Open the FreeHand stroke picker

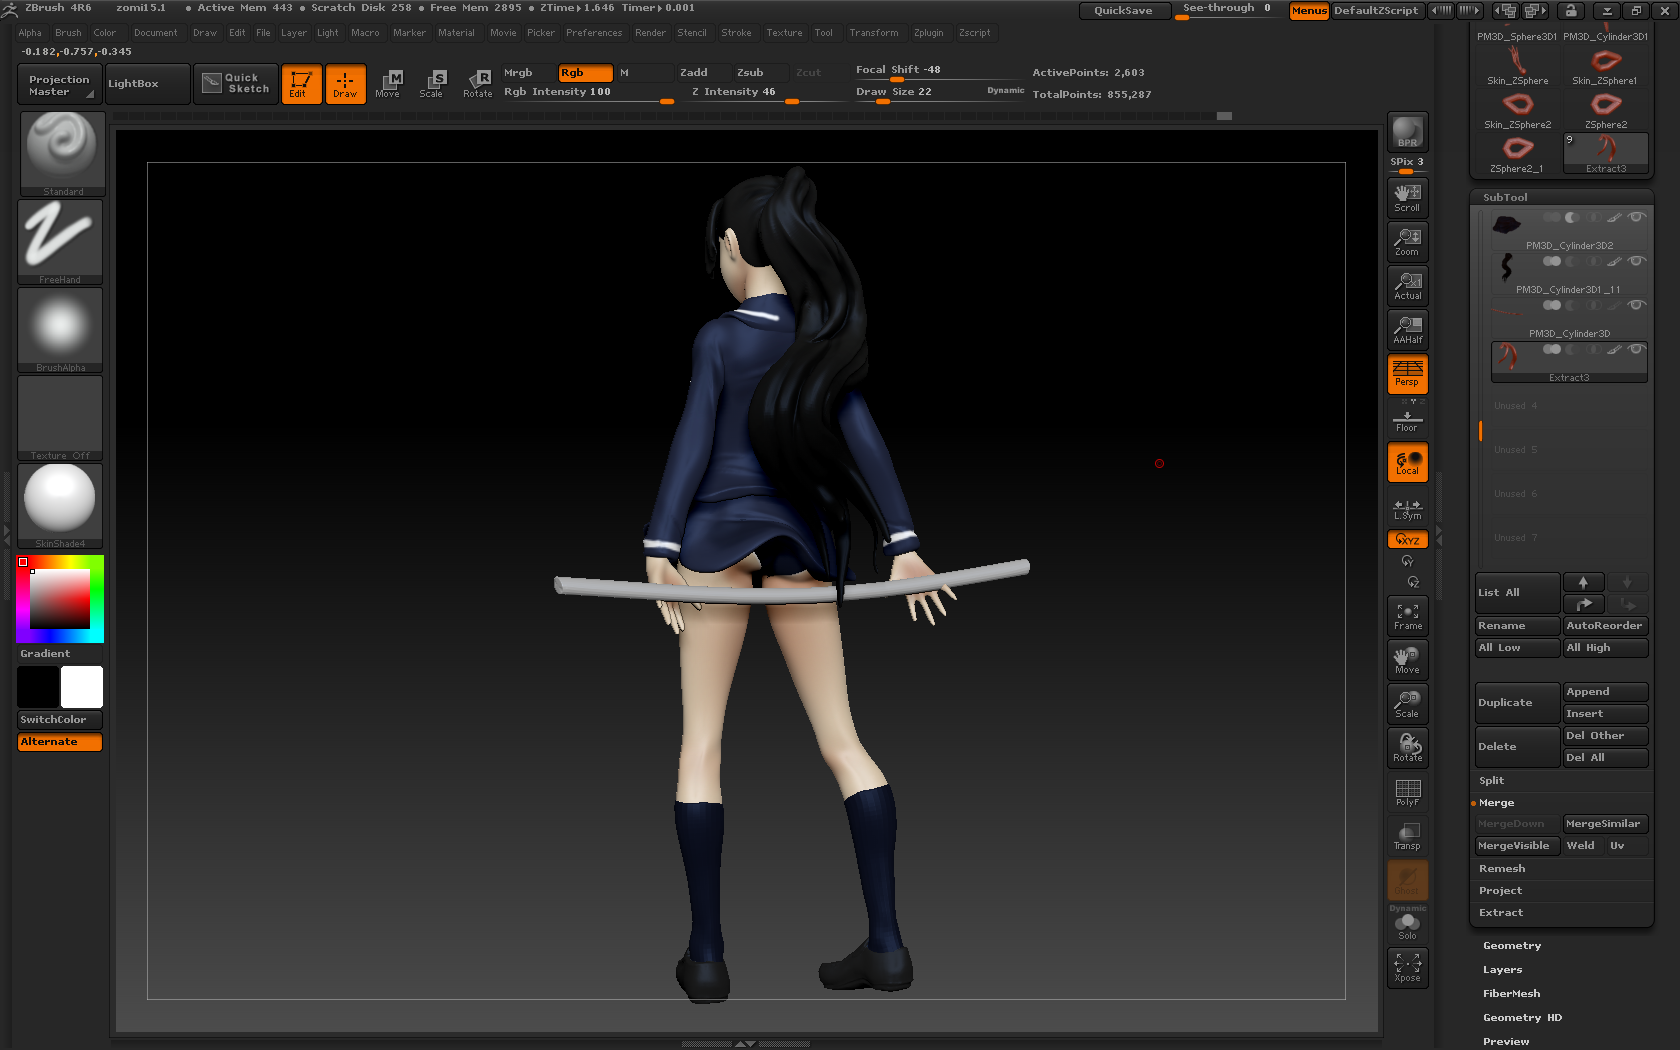point(60,242)
